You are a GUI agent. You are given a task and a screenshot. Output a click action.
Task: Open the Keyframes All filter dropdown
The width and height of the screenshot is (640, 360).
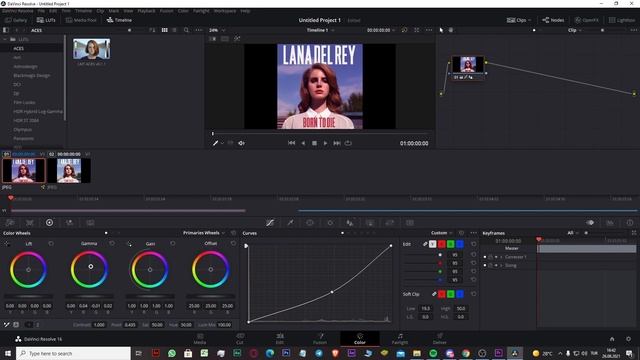[573, 233]
